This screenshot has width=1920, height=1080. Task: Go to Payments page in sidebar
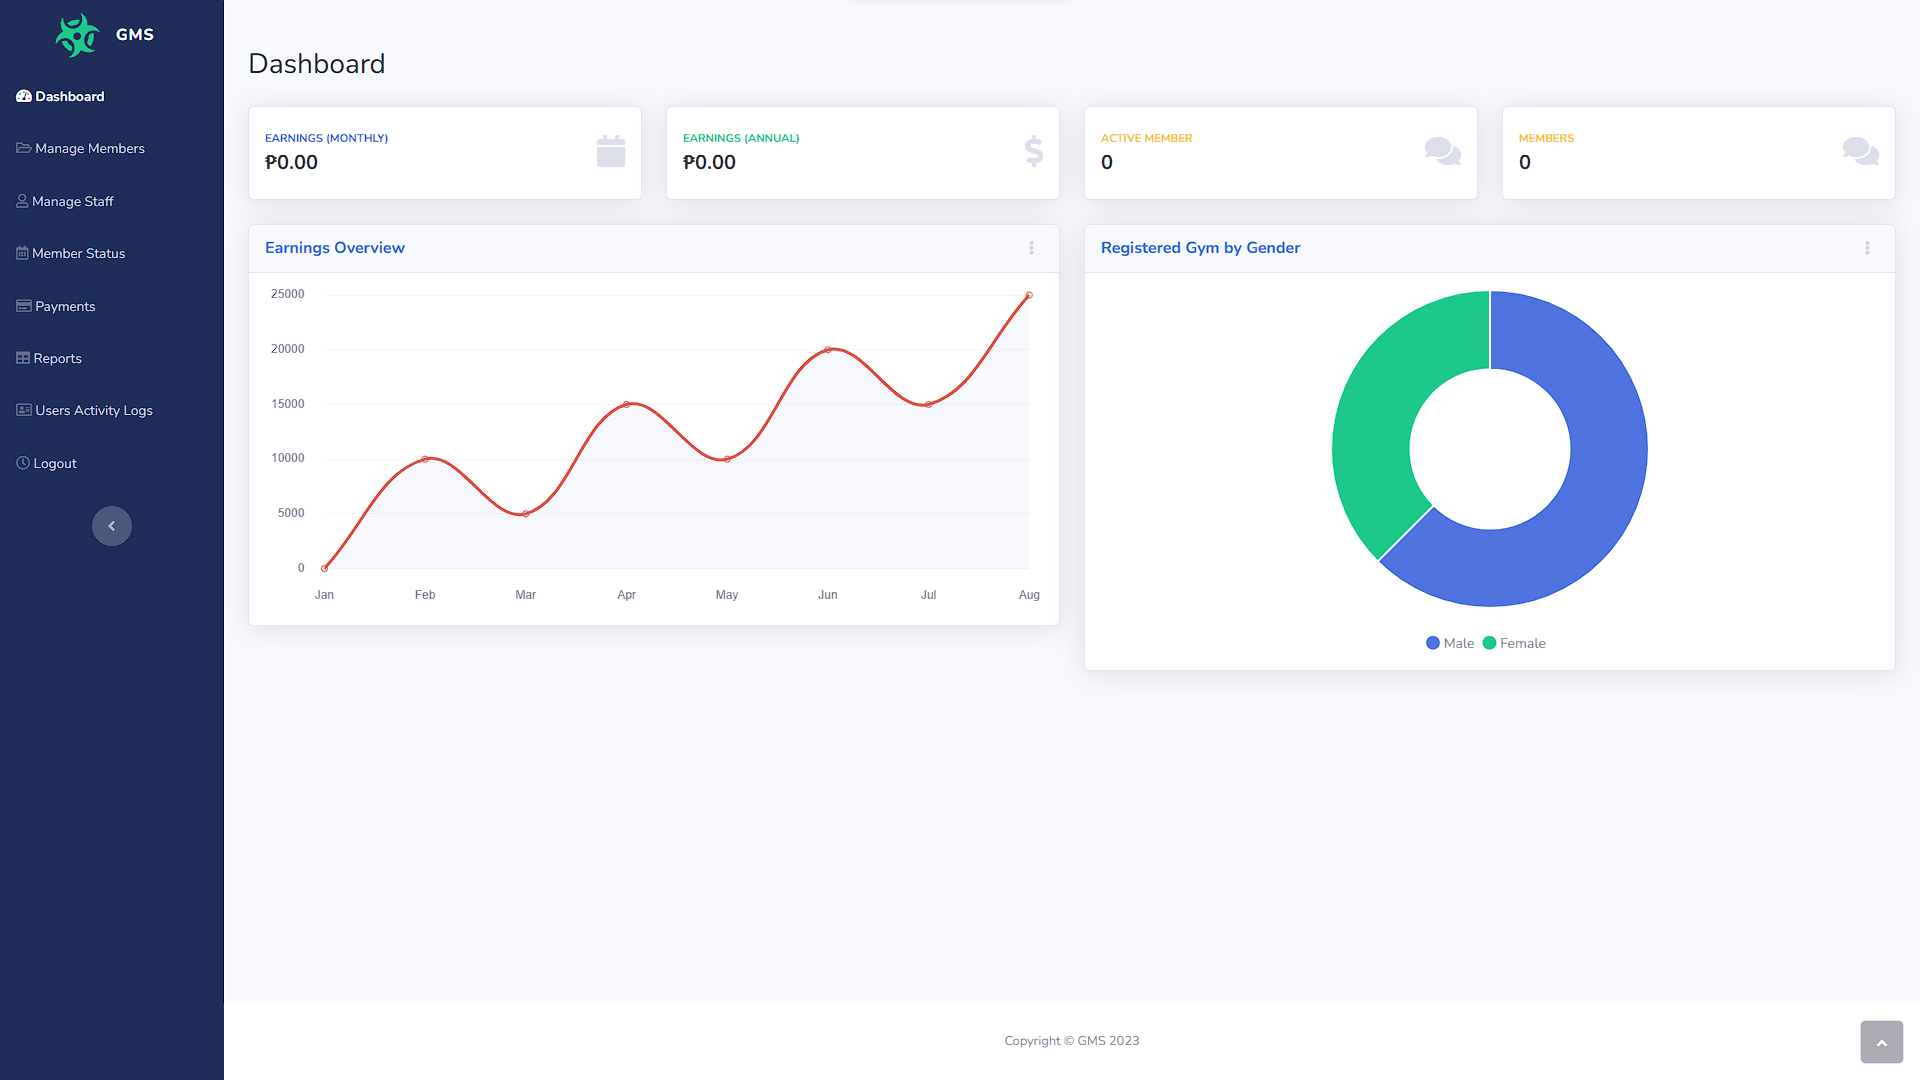[64, 307]
